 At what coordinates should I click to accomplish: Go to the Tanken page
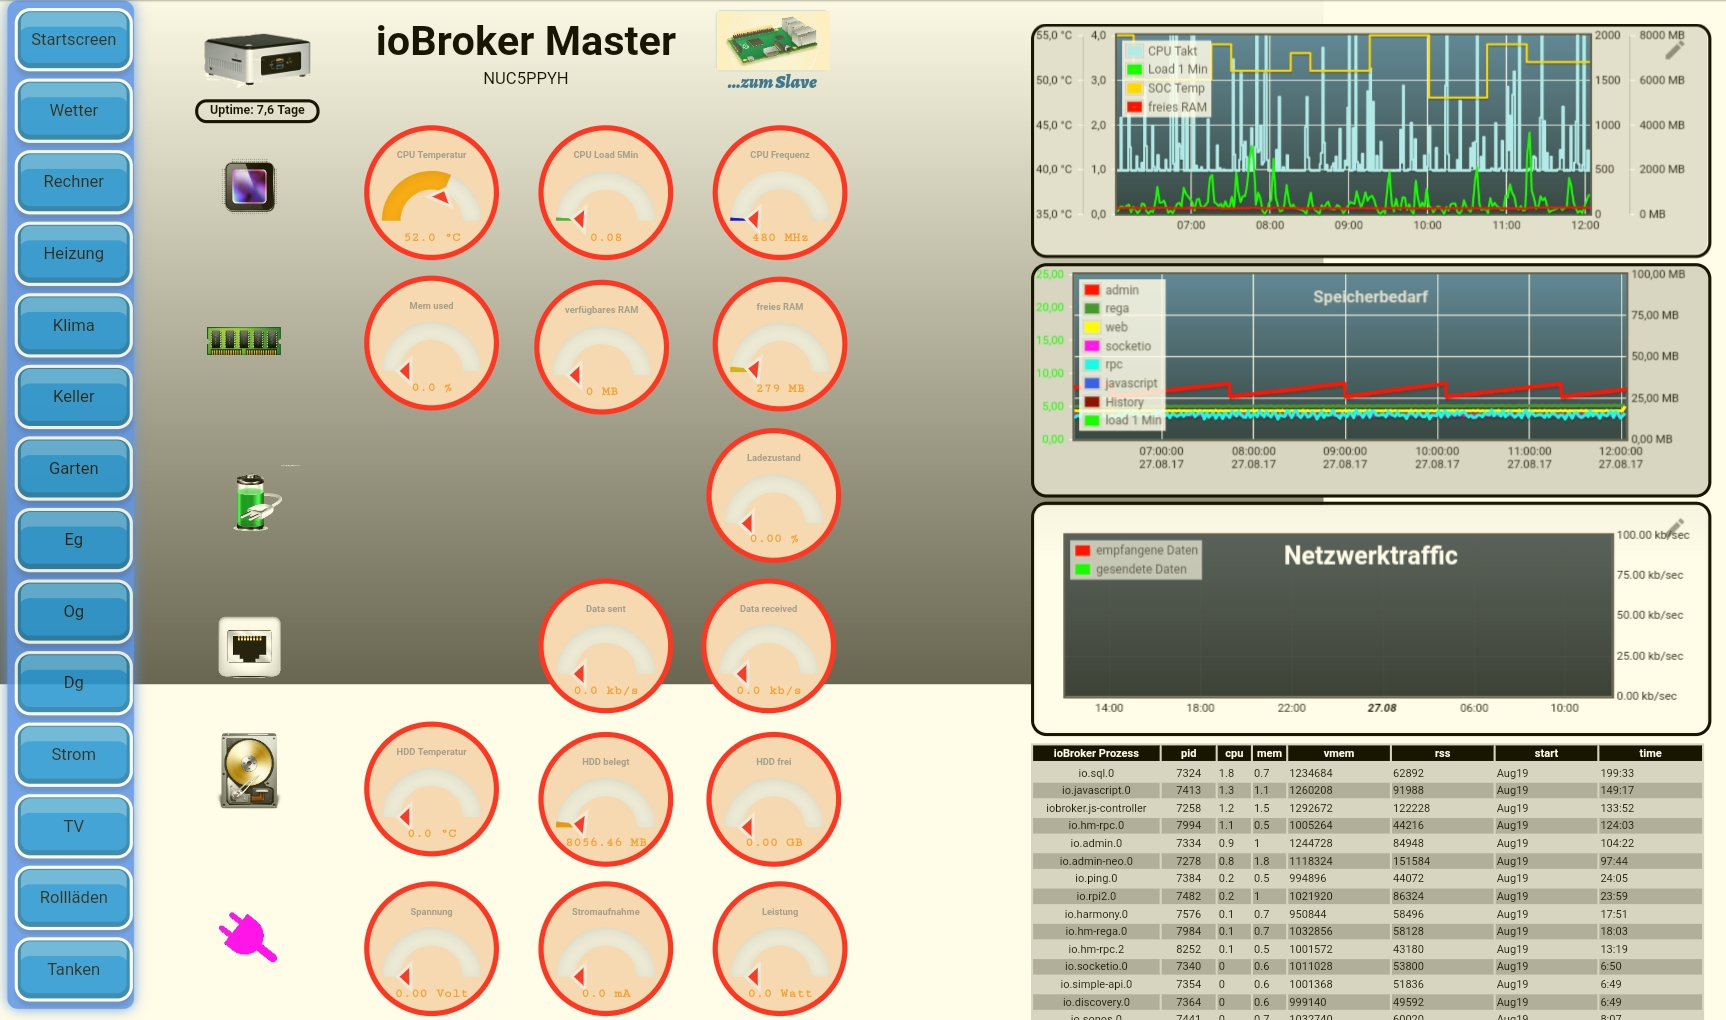pyautogui.click(x=74, y=970)
